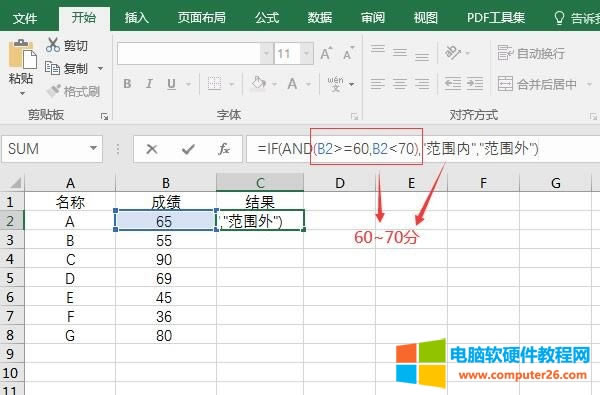
Task: Open the Insert Function fx dialog
Action: [x=224, y=149]
